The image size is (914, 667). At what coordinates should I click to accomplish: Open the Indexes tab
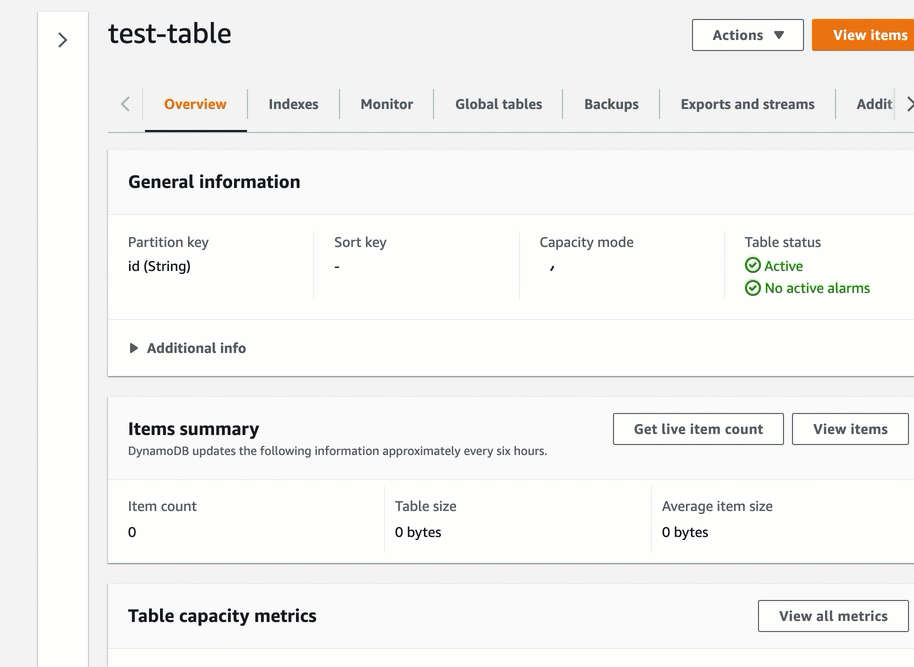(x=293, y=104)
